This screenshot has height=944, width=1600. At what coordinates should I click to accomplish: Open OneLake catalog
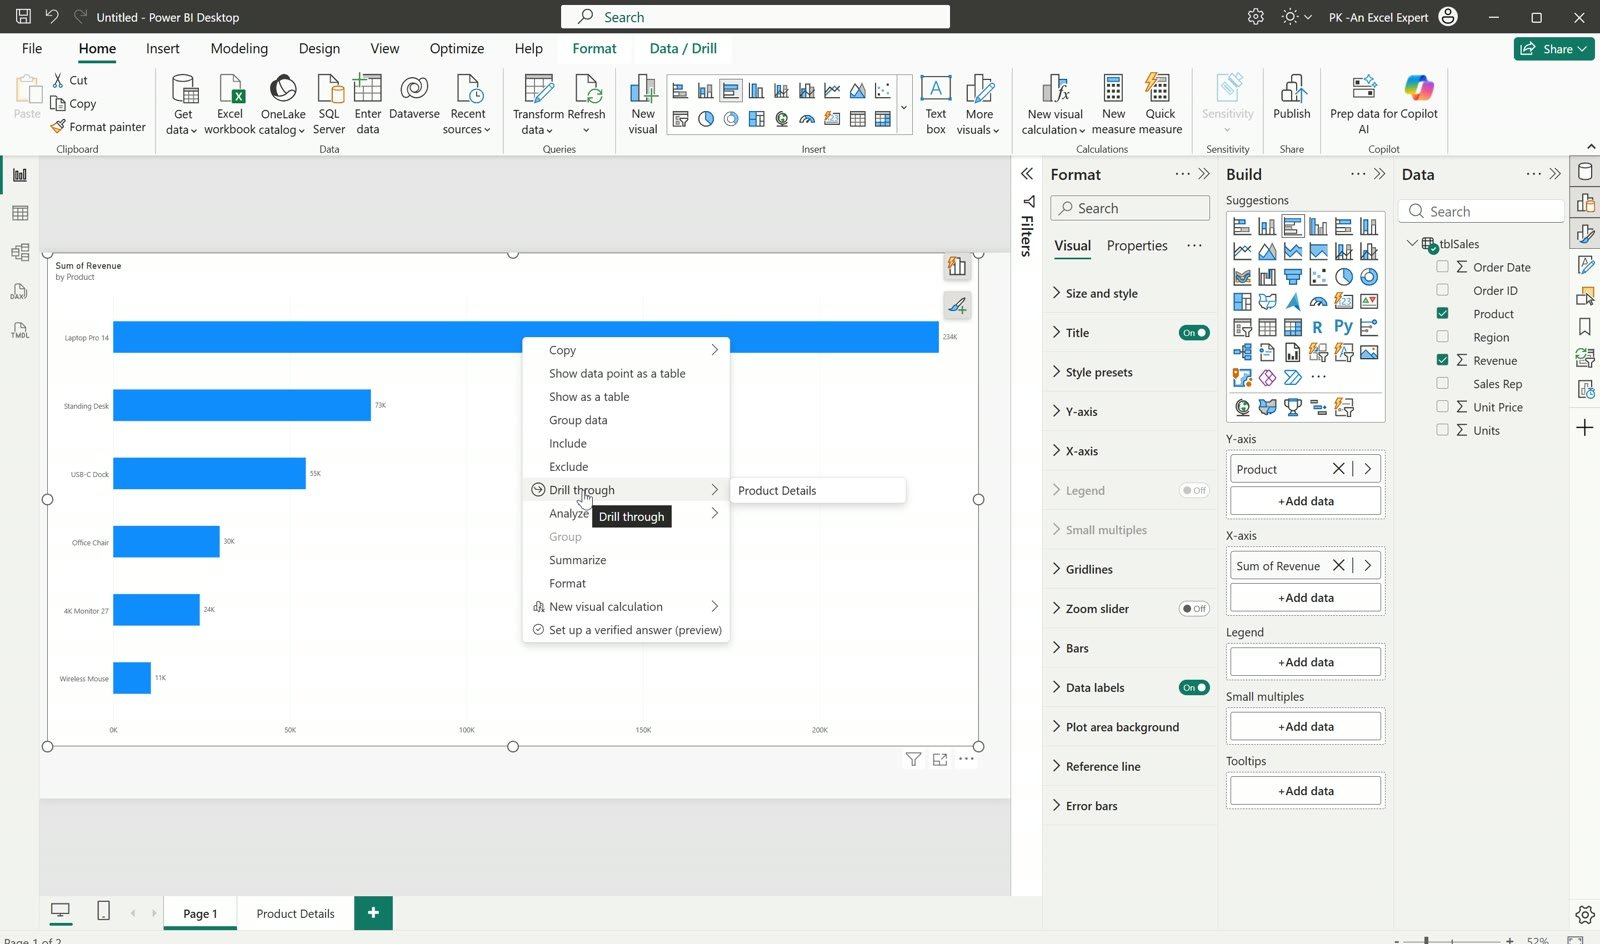283,104
